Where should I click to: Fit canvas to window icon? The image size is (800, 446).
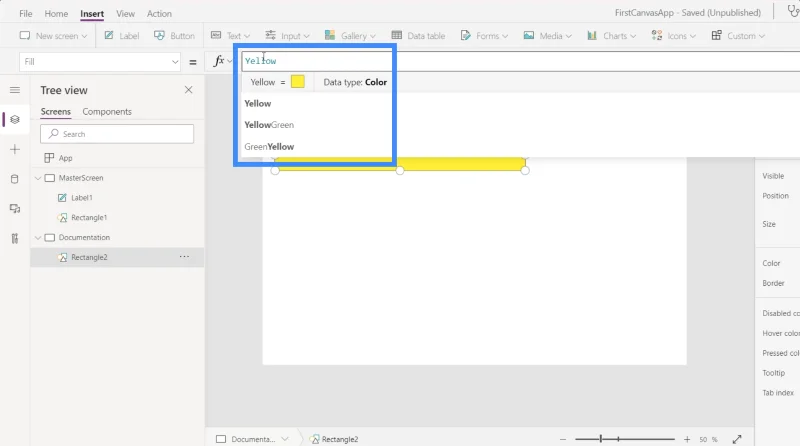coord(737,439)
